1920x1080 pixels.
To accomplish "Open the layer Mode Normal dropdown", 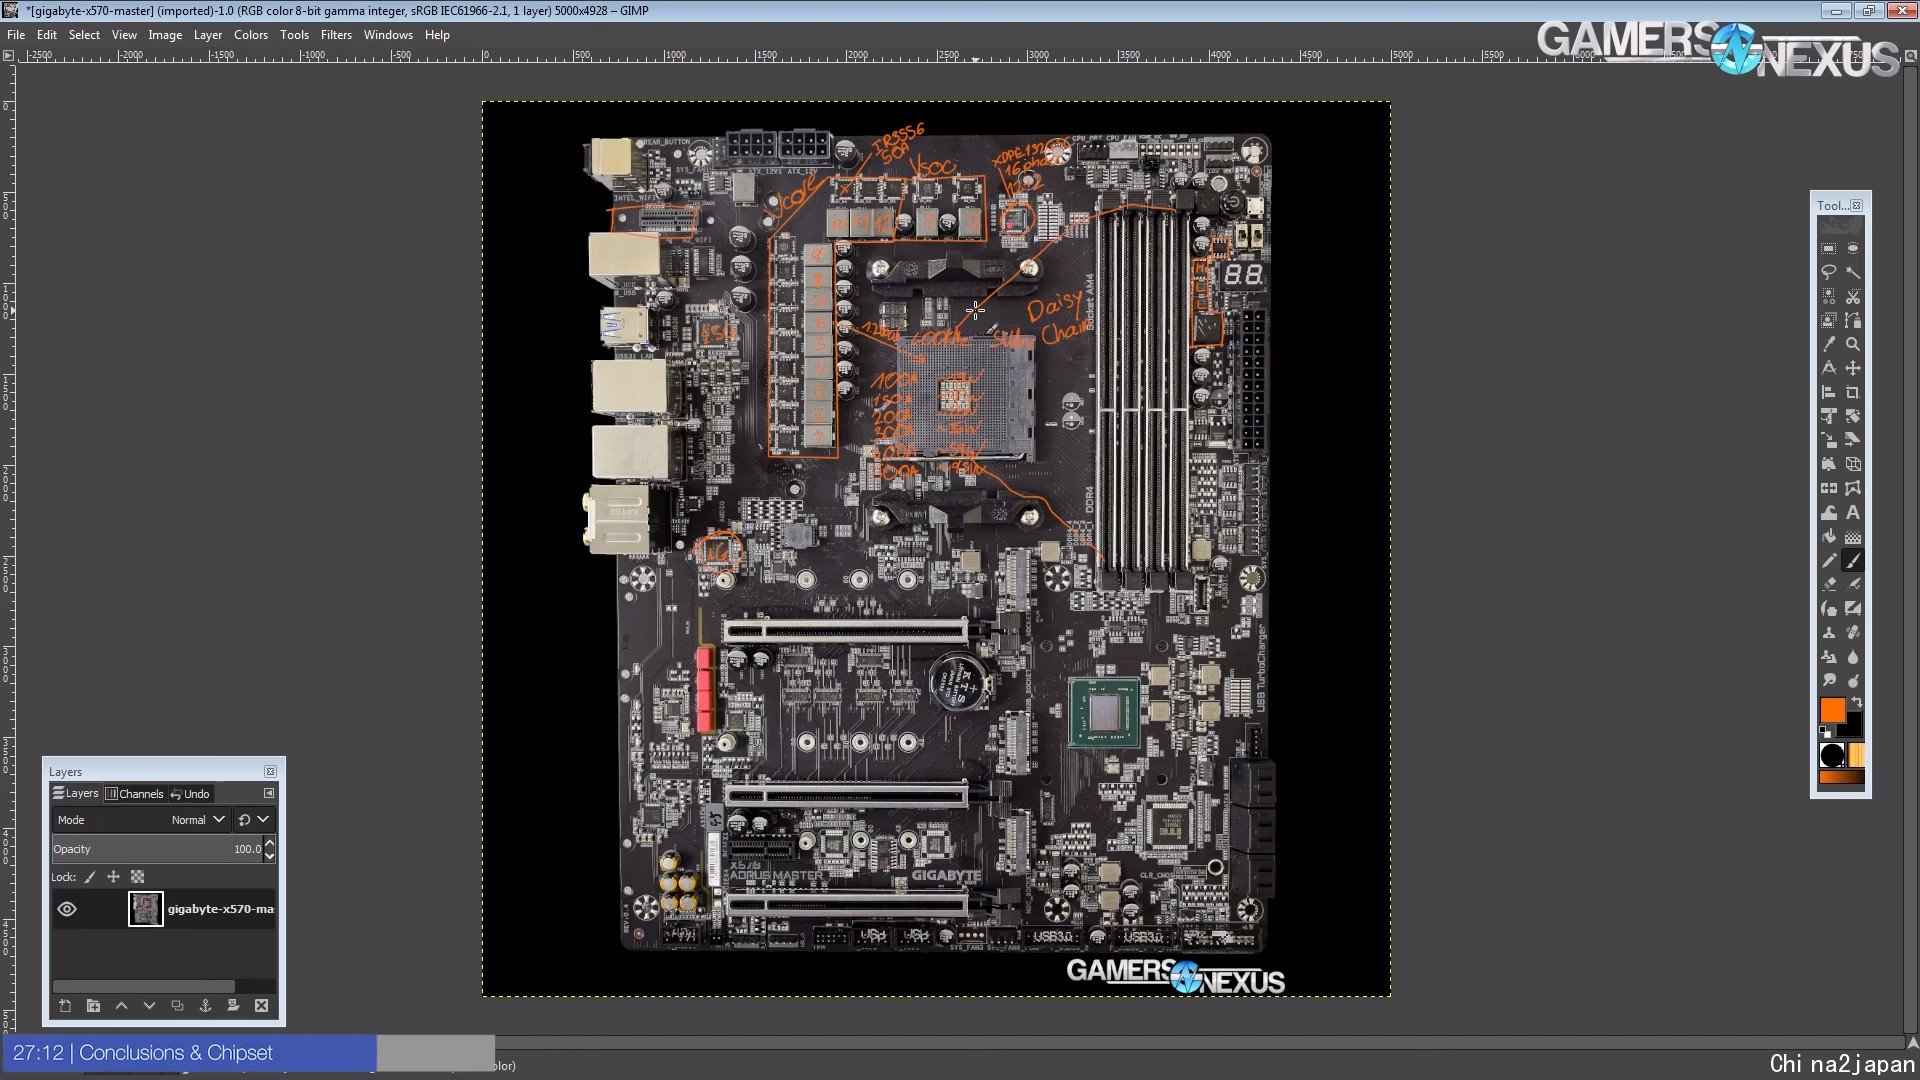I will (x=141, y=820).
